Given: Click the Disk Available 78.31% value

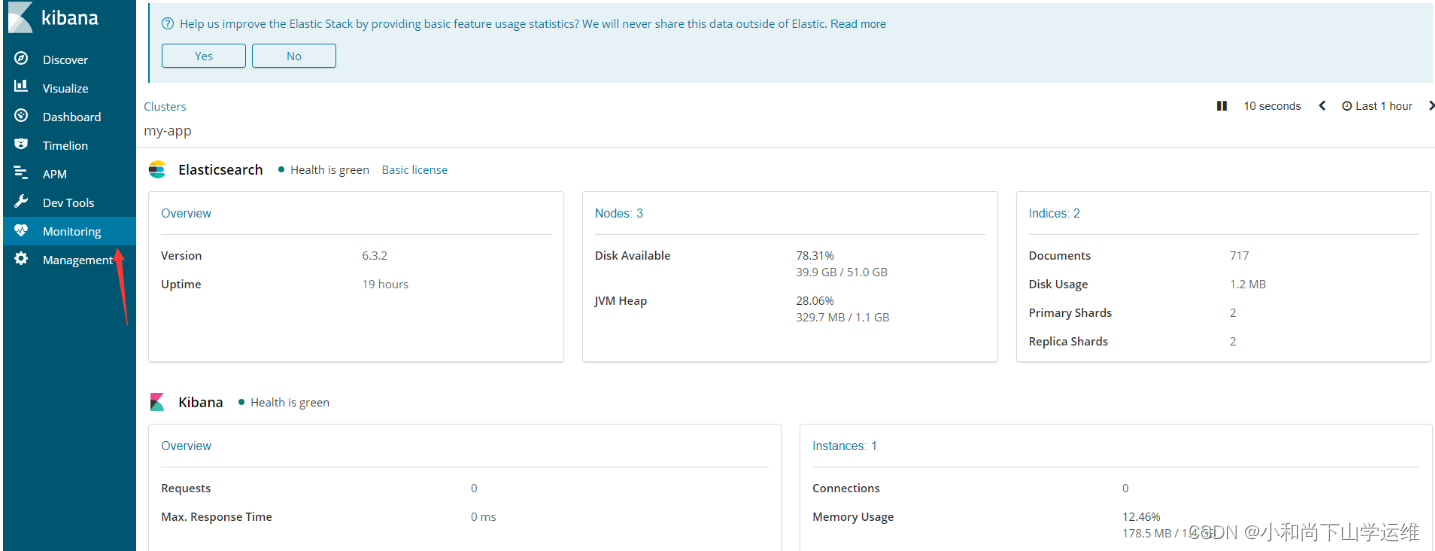Looking at the screenshot, I should pos(815,256).
